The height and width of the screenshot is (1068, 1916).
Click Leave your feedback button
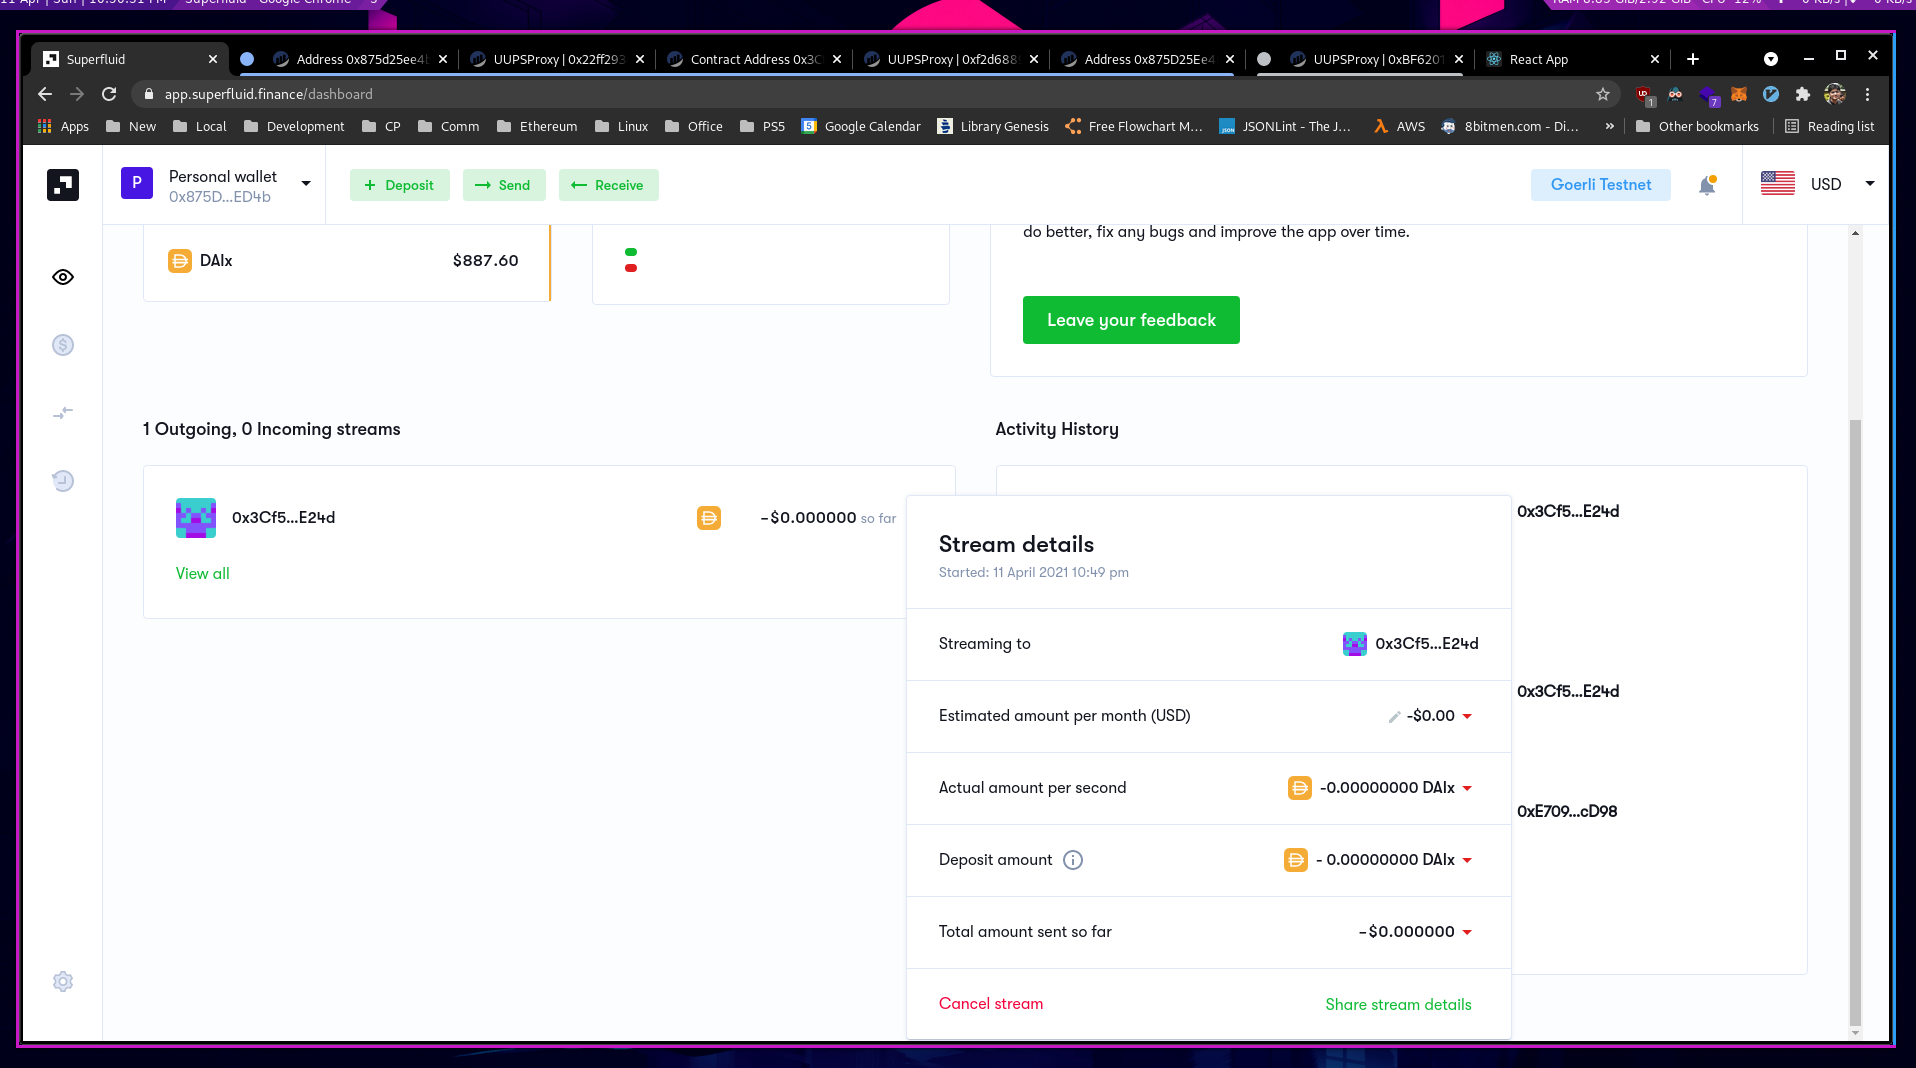coord(1131,320)
